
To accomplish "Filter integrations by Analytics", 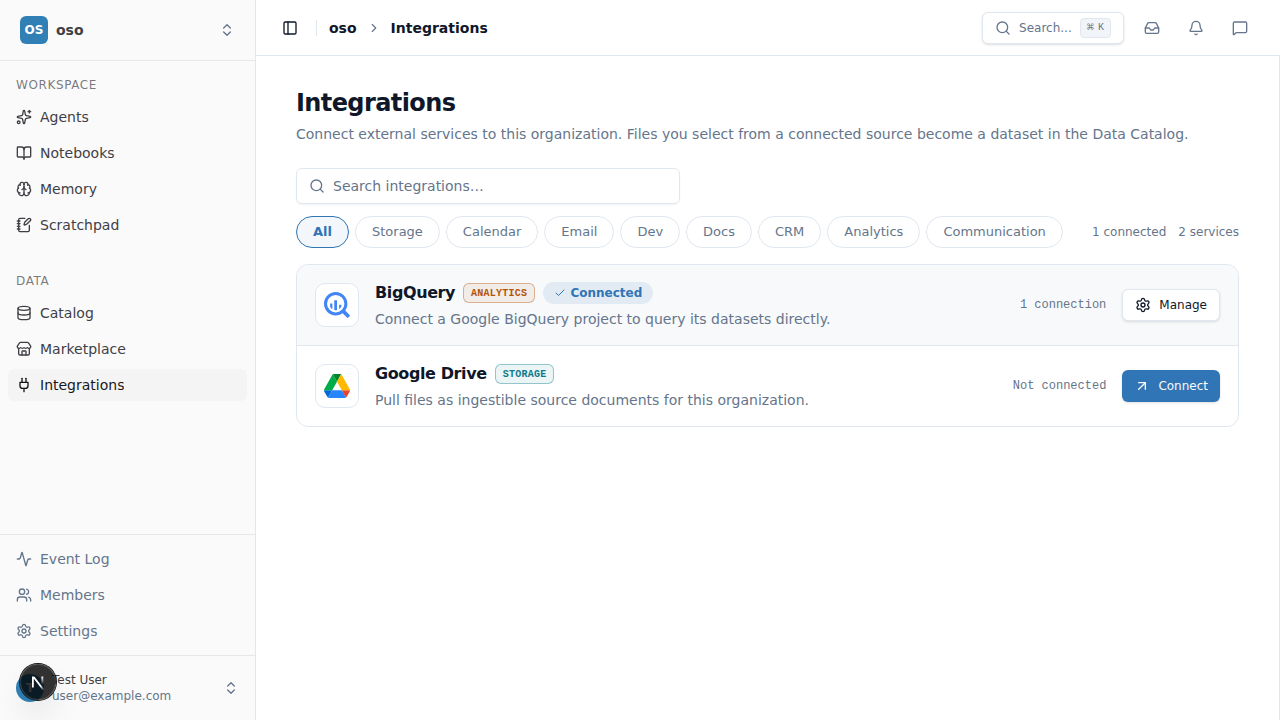I will click(873, 232).
